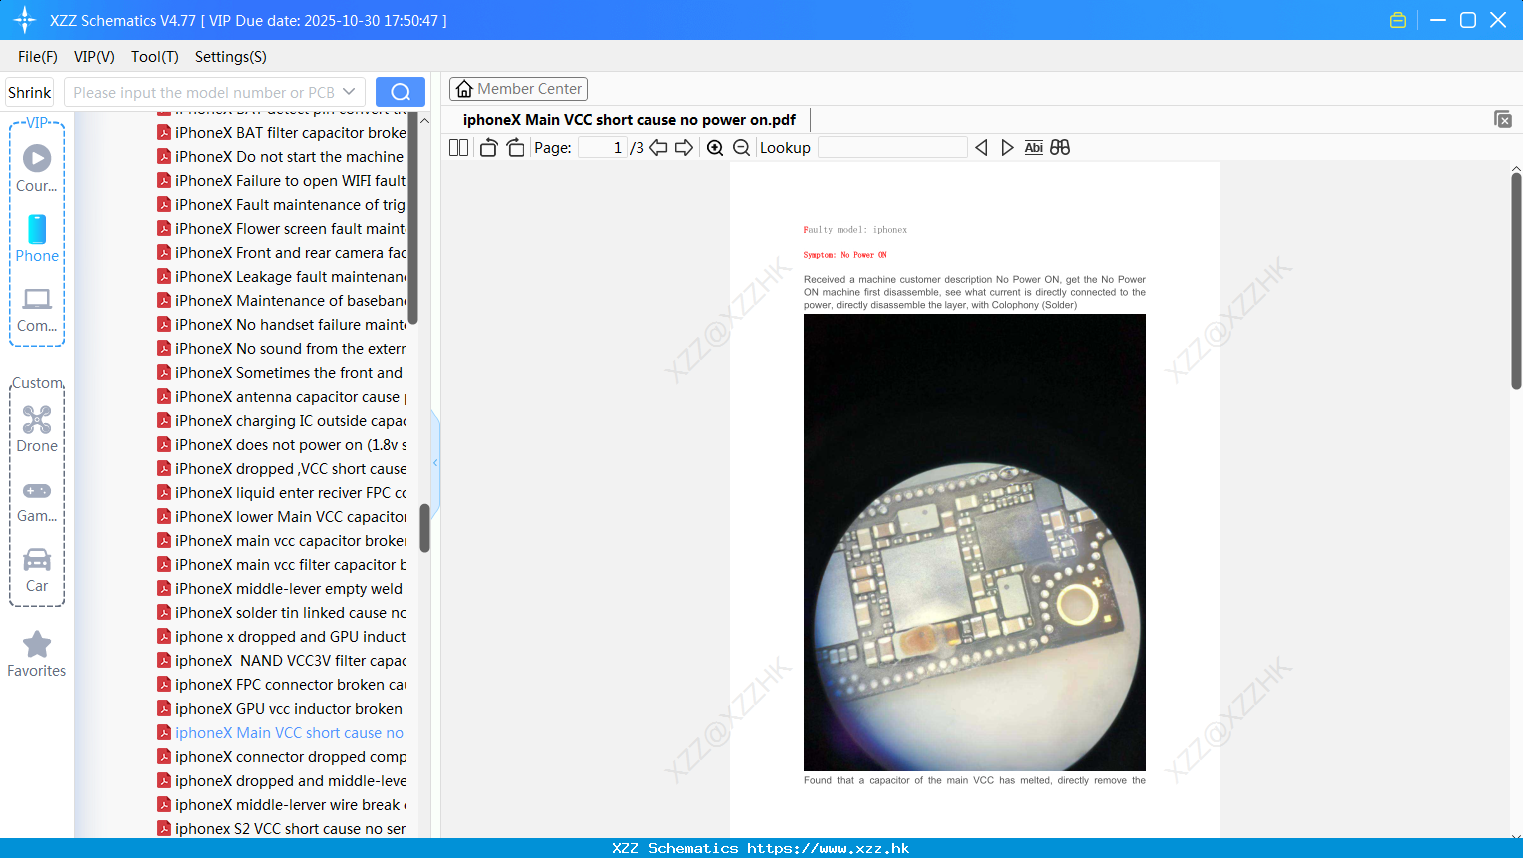Open the Drone category
Image resolution: width=1523 pixels, height=858 pixels.
tap(37, 419)
